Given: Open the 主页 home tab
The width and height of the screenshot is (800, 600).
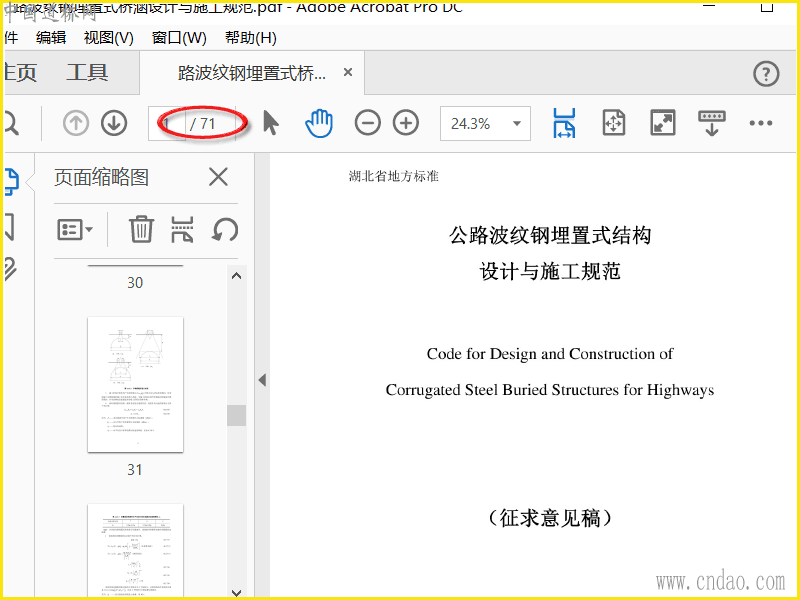Looking at the screenshot, I should click(x=20, y=72).
